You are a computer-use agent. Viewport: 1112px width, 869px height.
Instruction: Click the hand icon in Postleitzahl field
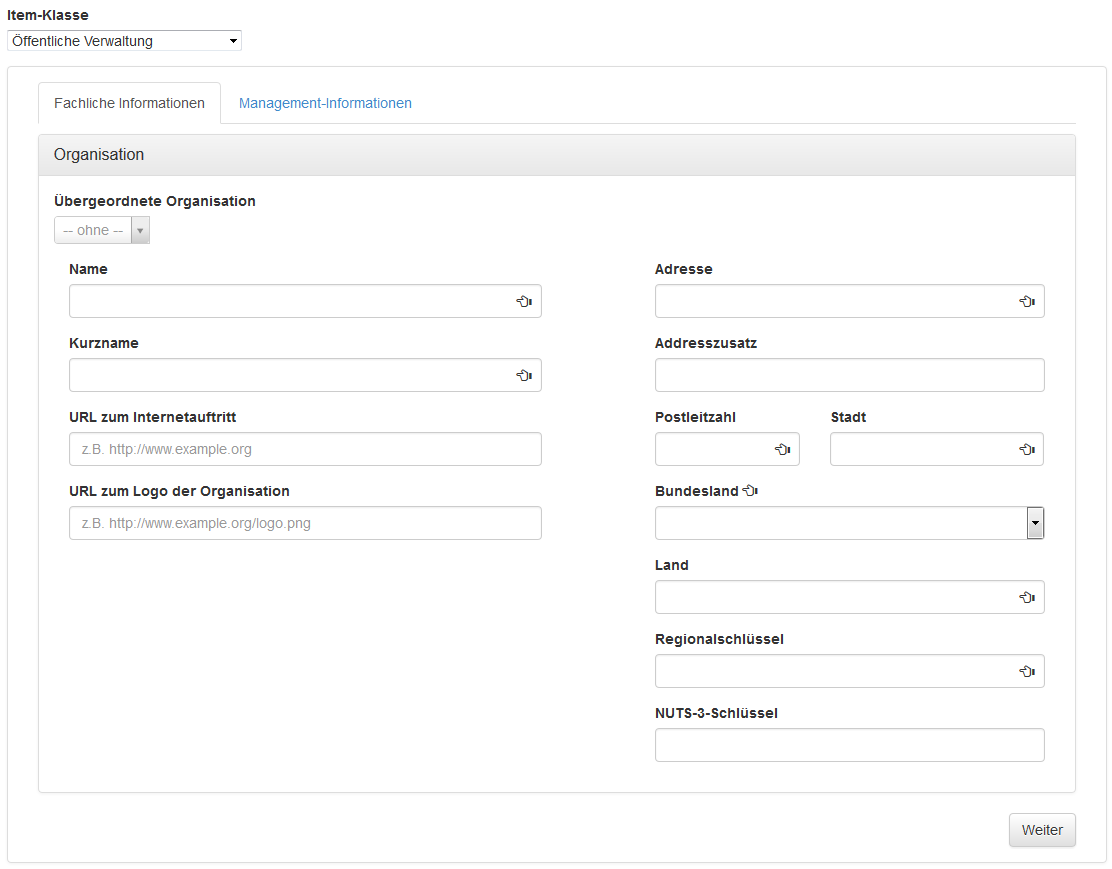783,449
